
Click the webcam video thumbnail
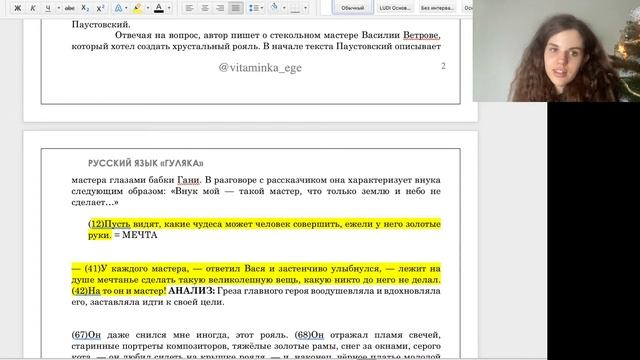pos(556,51)
